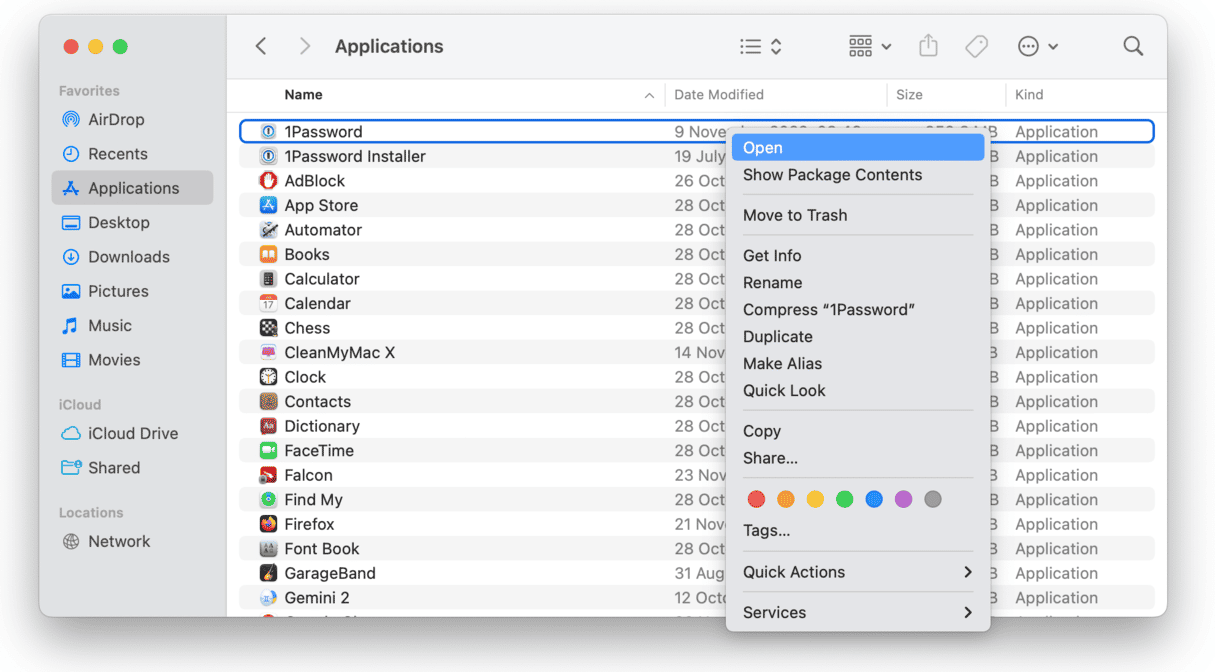Open the search magnifier icon
1215x672 pixels.
(x=1132, y=46)
